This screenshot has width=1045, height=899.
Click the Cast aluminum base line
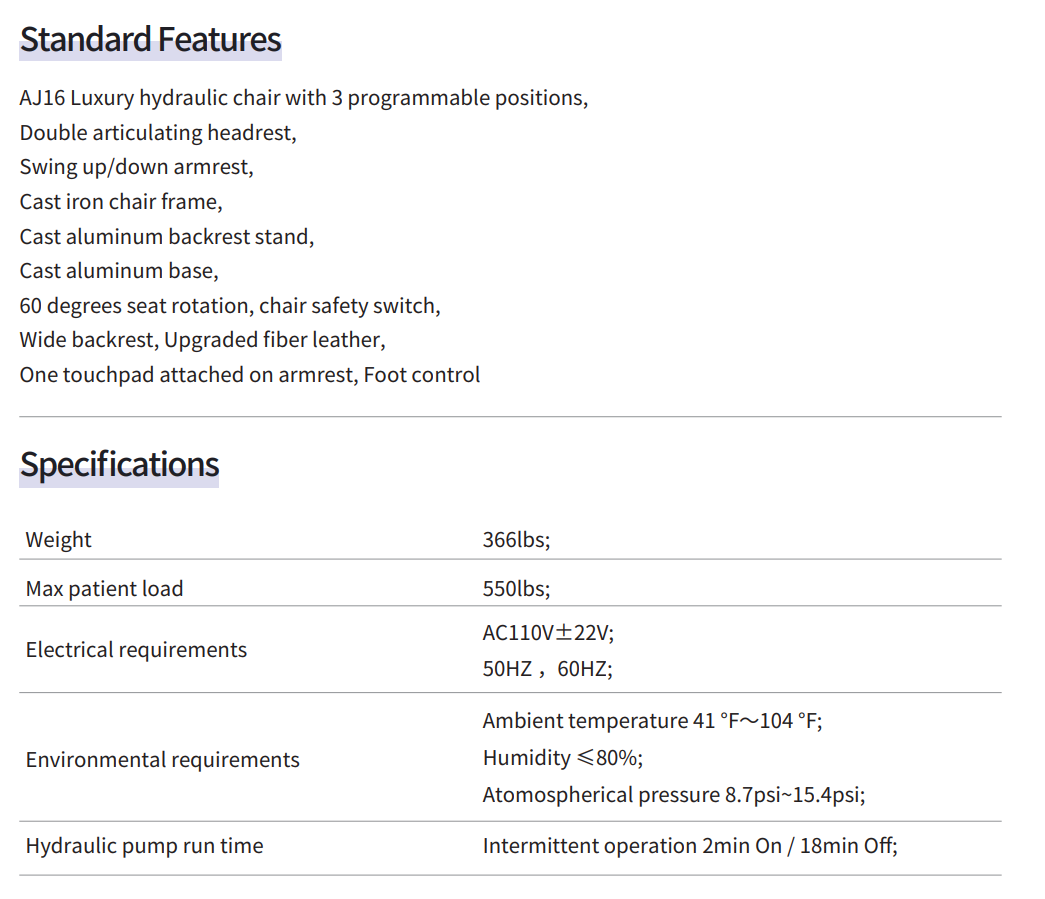click(x=118, y=271)
